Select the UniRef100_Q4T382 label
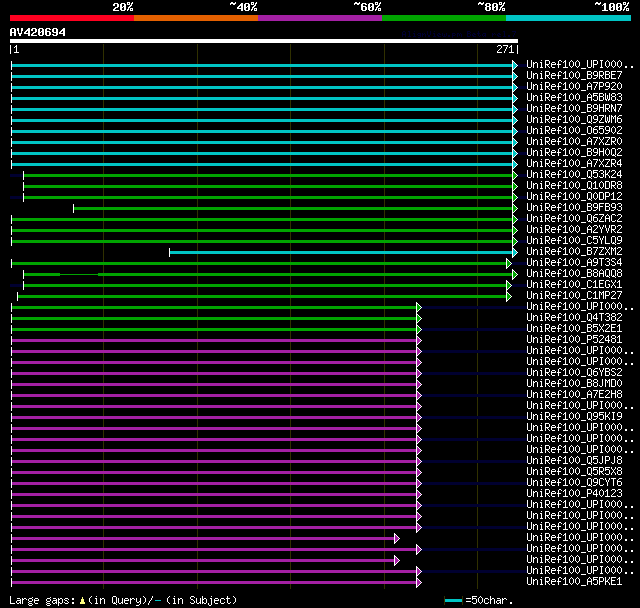 click(x=574, y=318)
